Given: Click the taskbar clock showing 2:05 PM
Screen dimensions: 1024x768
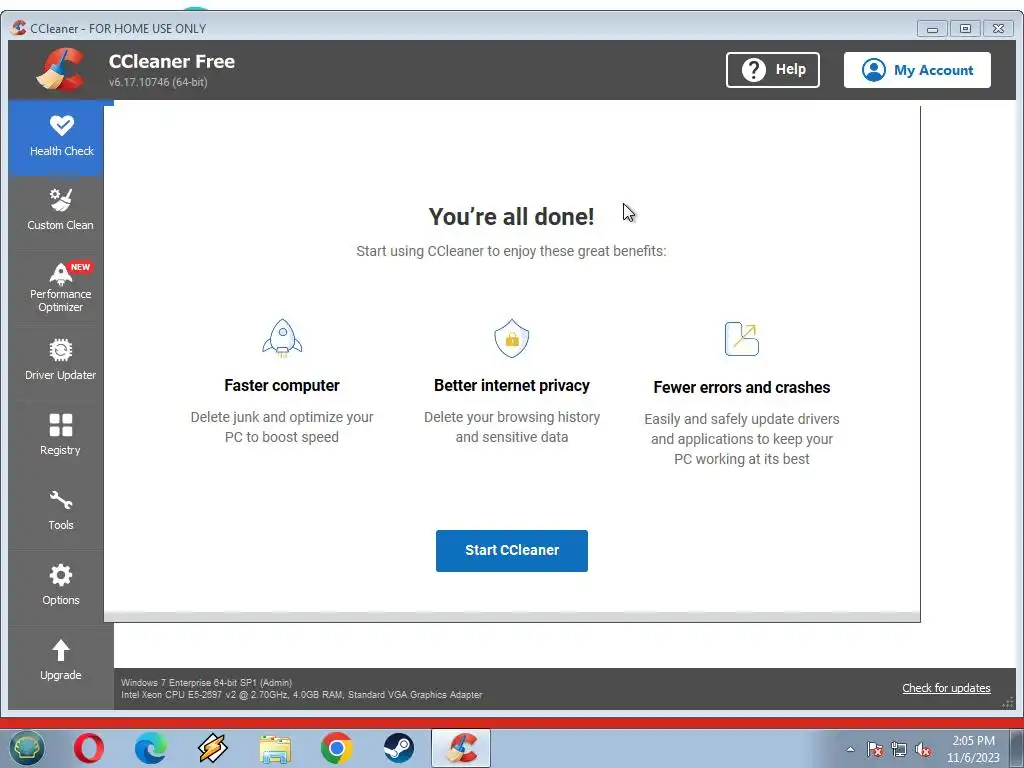Looking at the screenshot, I should [x=973, y=749].
